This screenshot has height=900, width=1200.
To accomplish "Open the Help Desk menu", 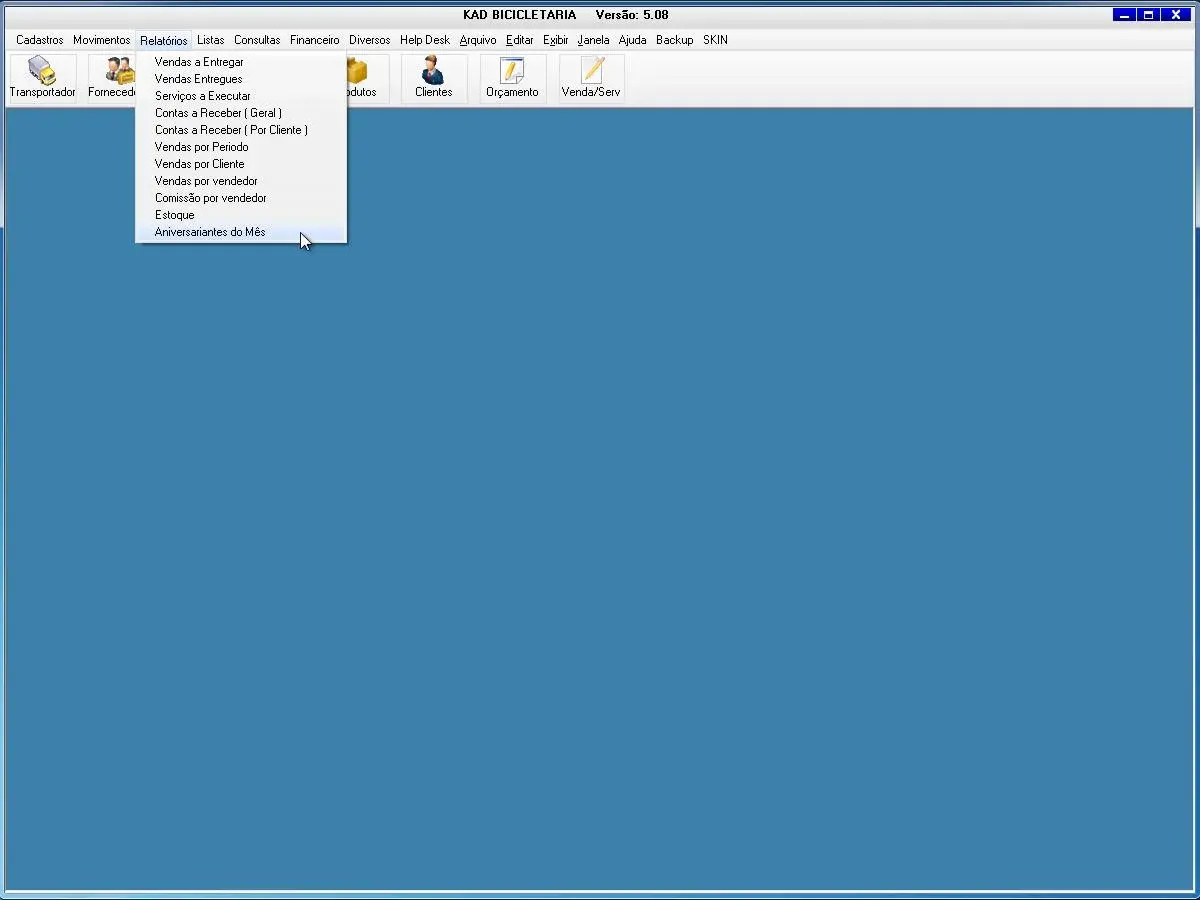I will tap(425, 40).
